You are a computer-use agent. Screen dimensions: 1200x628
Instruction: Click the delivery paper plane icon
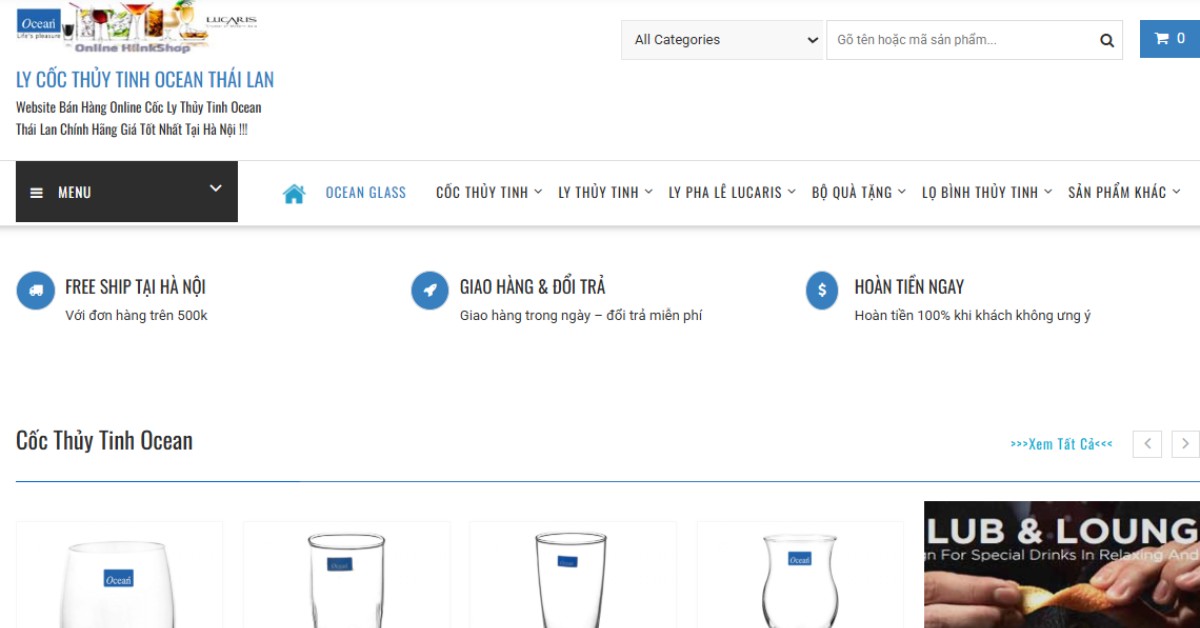point(430,291)
